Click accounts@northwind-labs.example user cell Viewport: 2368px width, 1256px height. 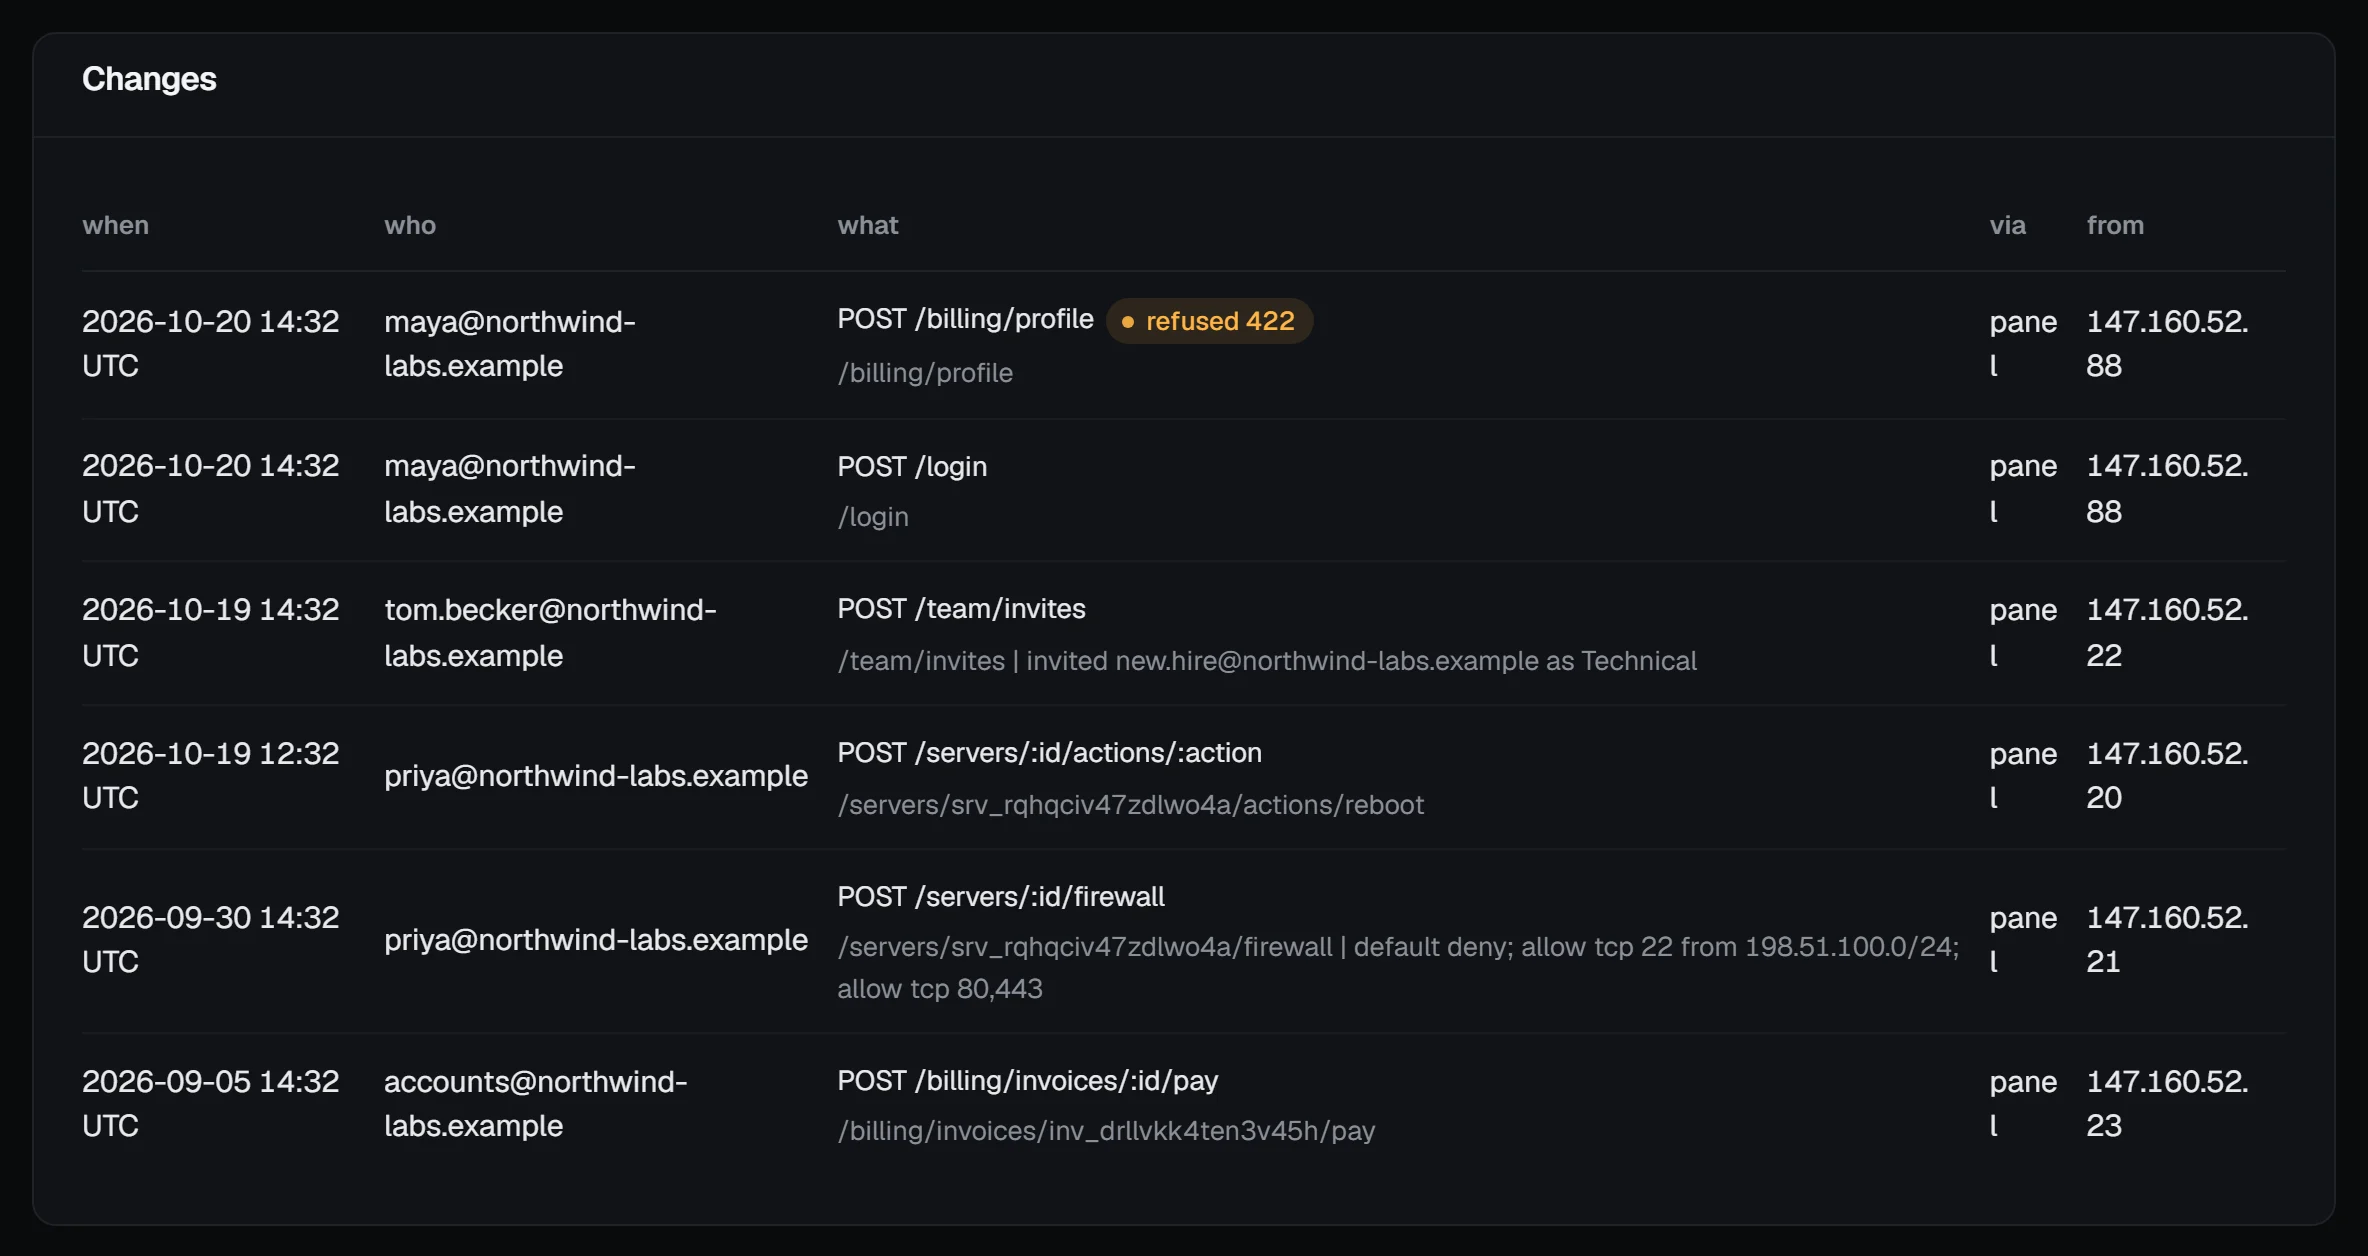click(535, 1103)
